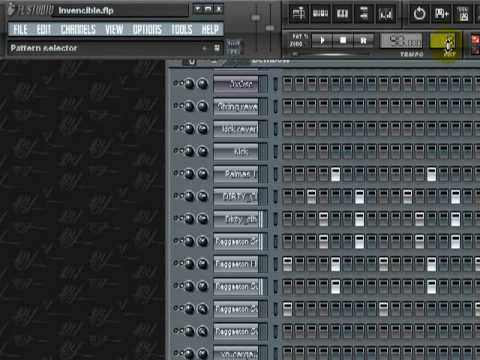
Task: Click the small grid icon in the hint bar
Action: [217, 48]
